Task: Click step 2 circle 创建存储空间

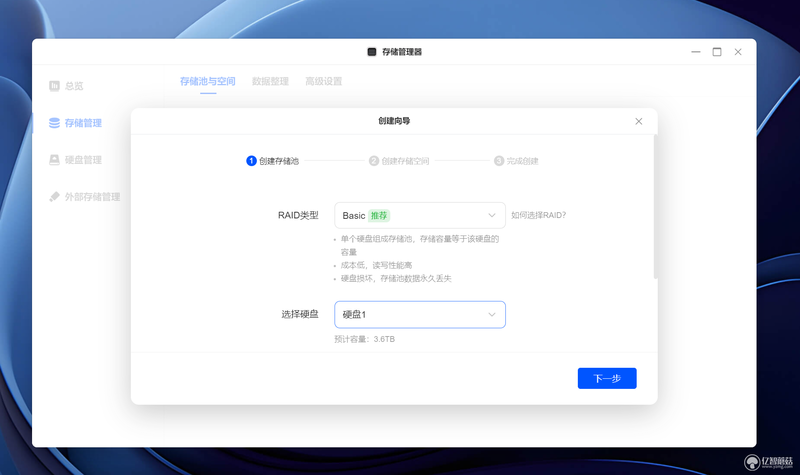Action: pyautogui.click(x=373, y=161)
